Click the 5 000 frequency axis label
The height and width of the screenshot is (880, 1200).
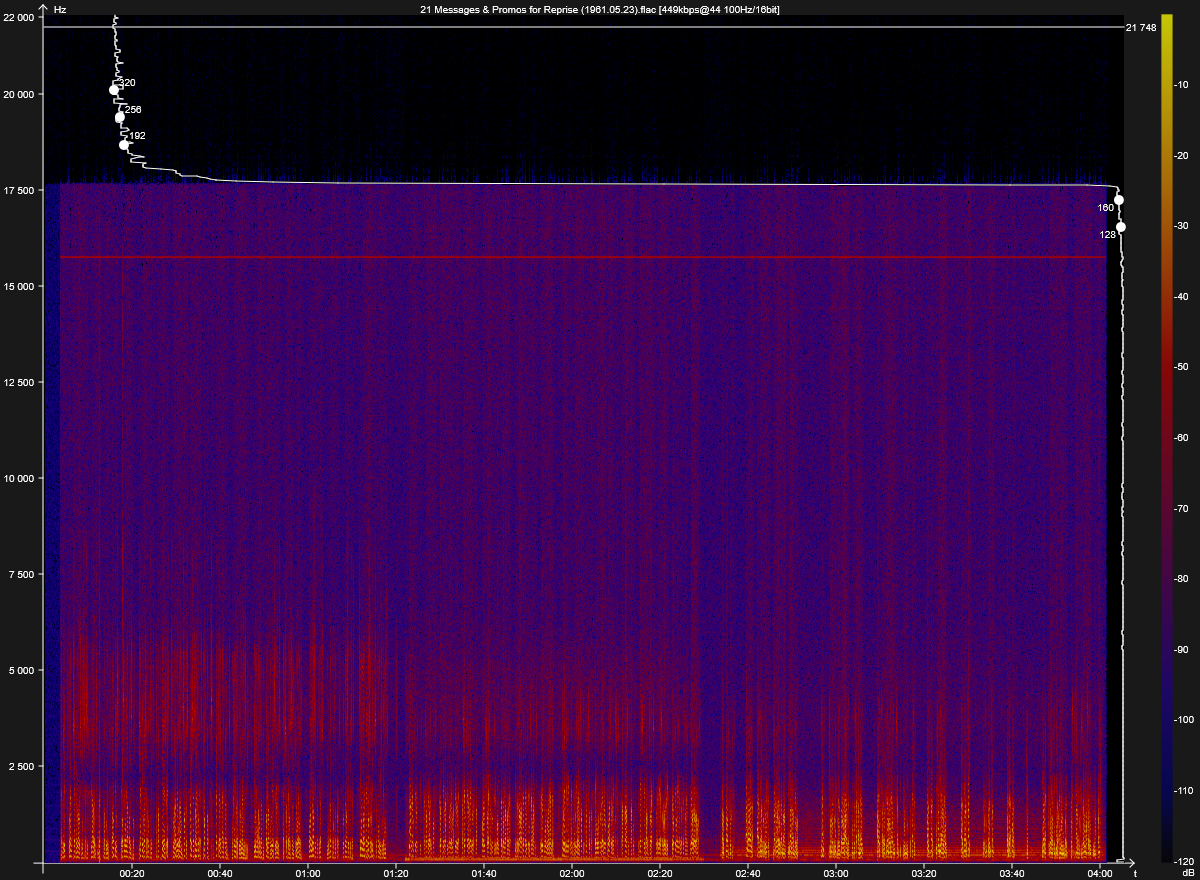[24, 670]
